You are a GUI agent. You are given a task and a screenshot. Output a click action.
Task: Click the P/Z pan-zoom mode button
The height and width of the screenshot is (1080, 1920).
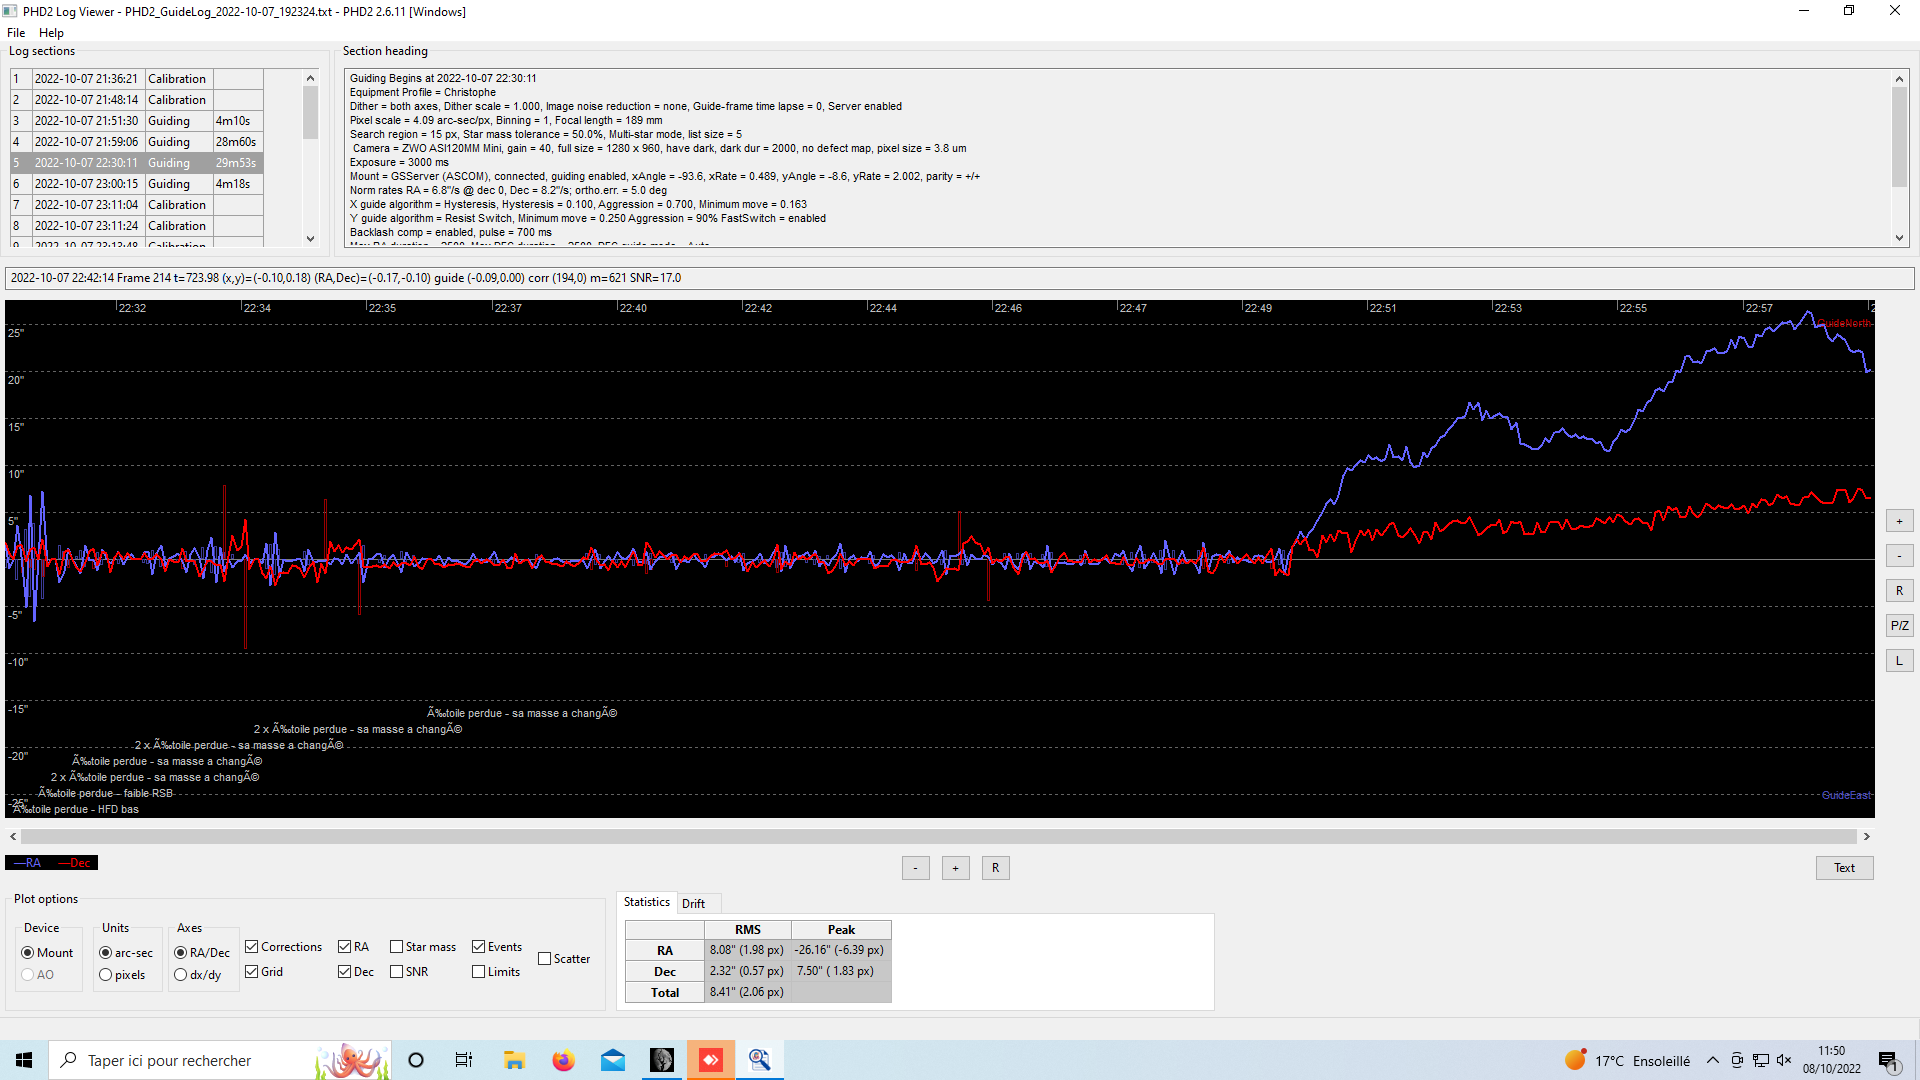[1899, 626]
